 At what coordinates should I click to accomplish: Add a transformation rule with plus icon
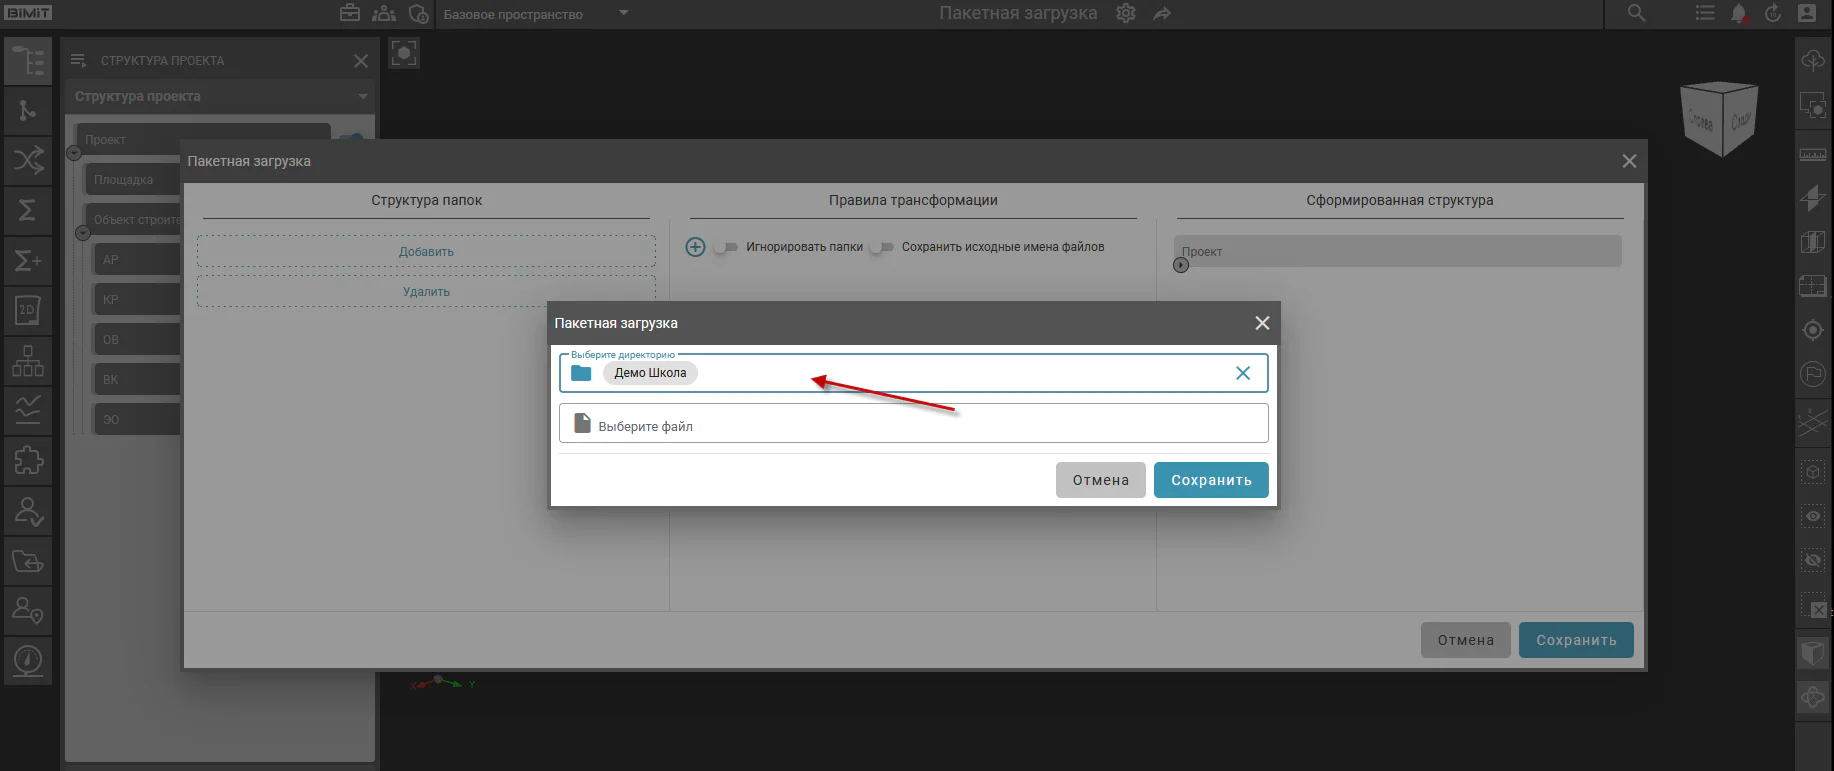695,247
